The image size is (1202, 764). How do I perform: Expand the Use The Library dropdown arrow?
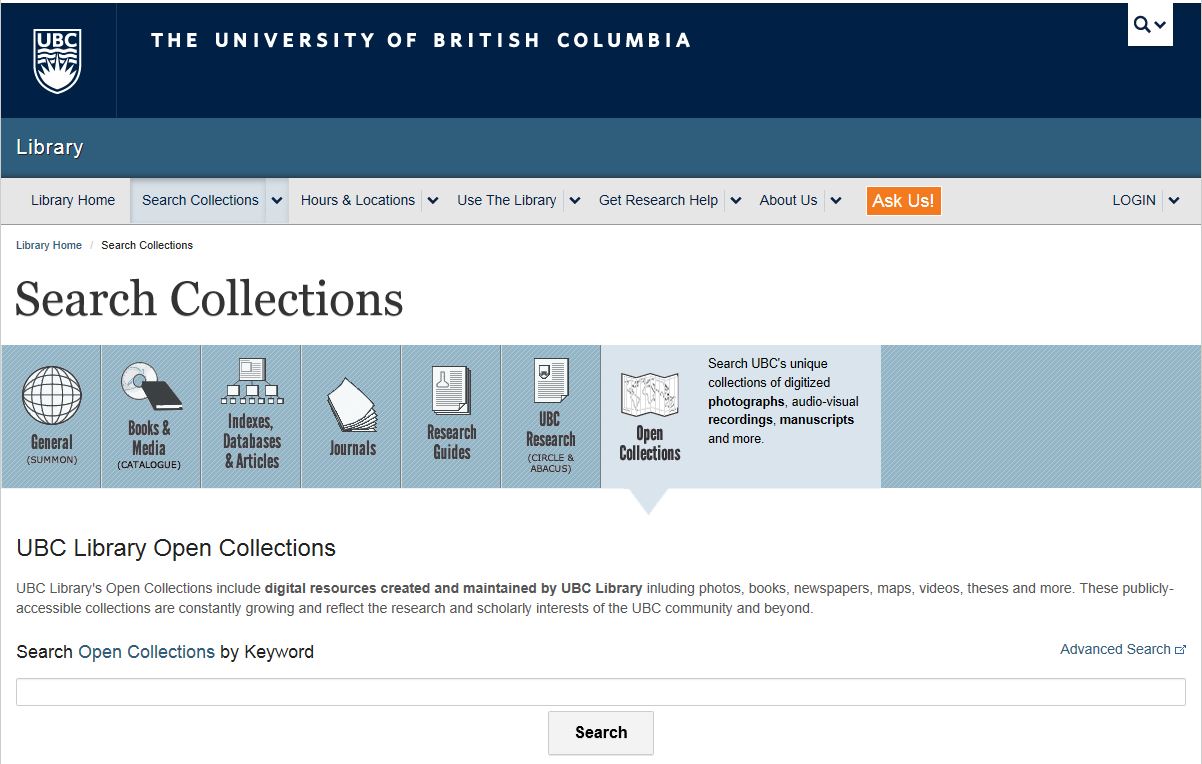pos(575,200)
